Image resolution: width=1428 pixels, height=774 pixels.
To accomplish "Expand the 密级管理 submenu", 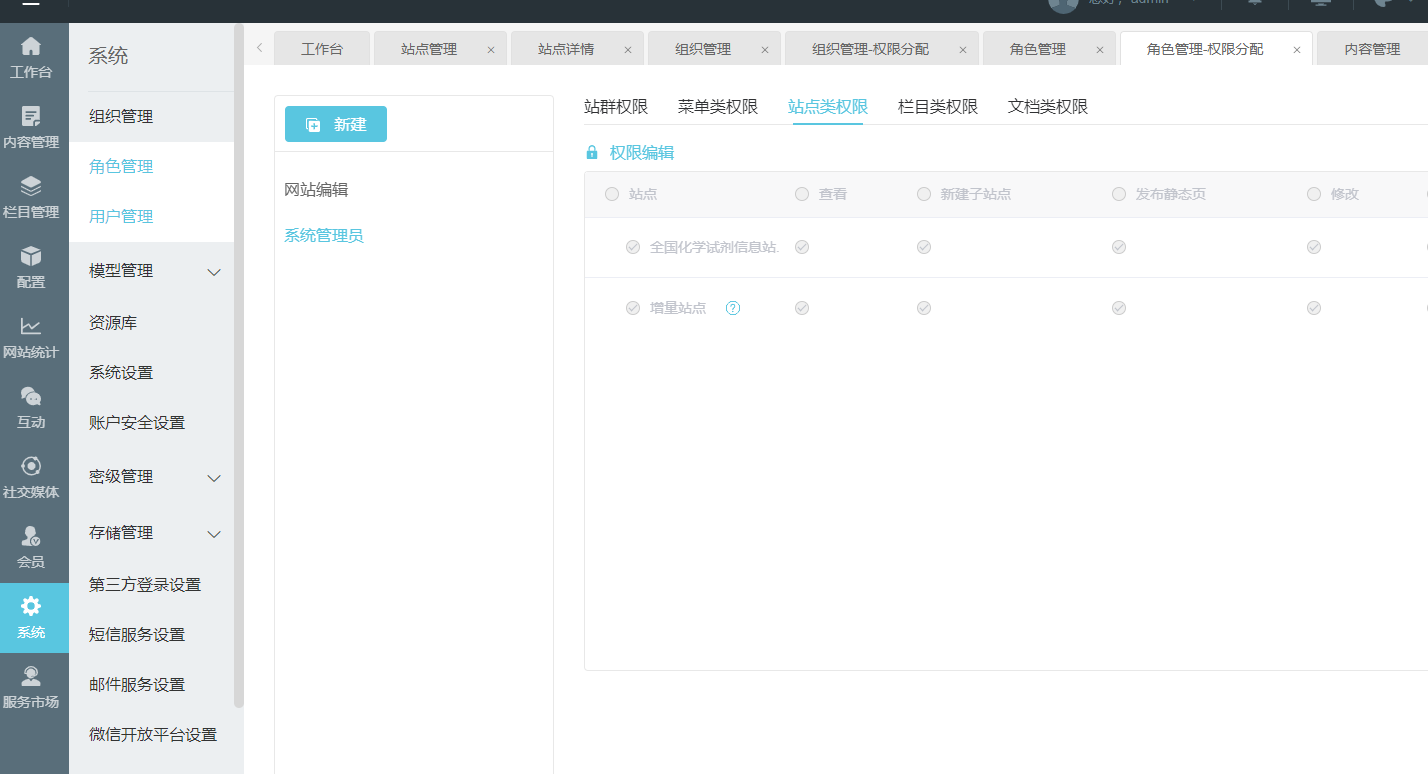I will click(x=214, y=478).
